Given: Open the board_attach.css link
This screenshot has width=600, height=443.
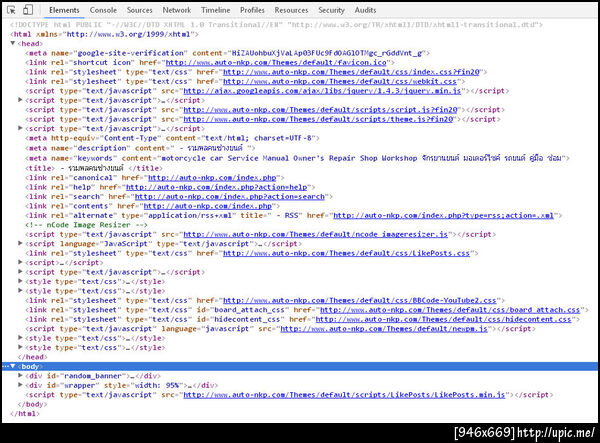Looking at the screenshot, I should (x=450, y=310).
